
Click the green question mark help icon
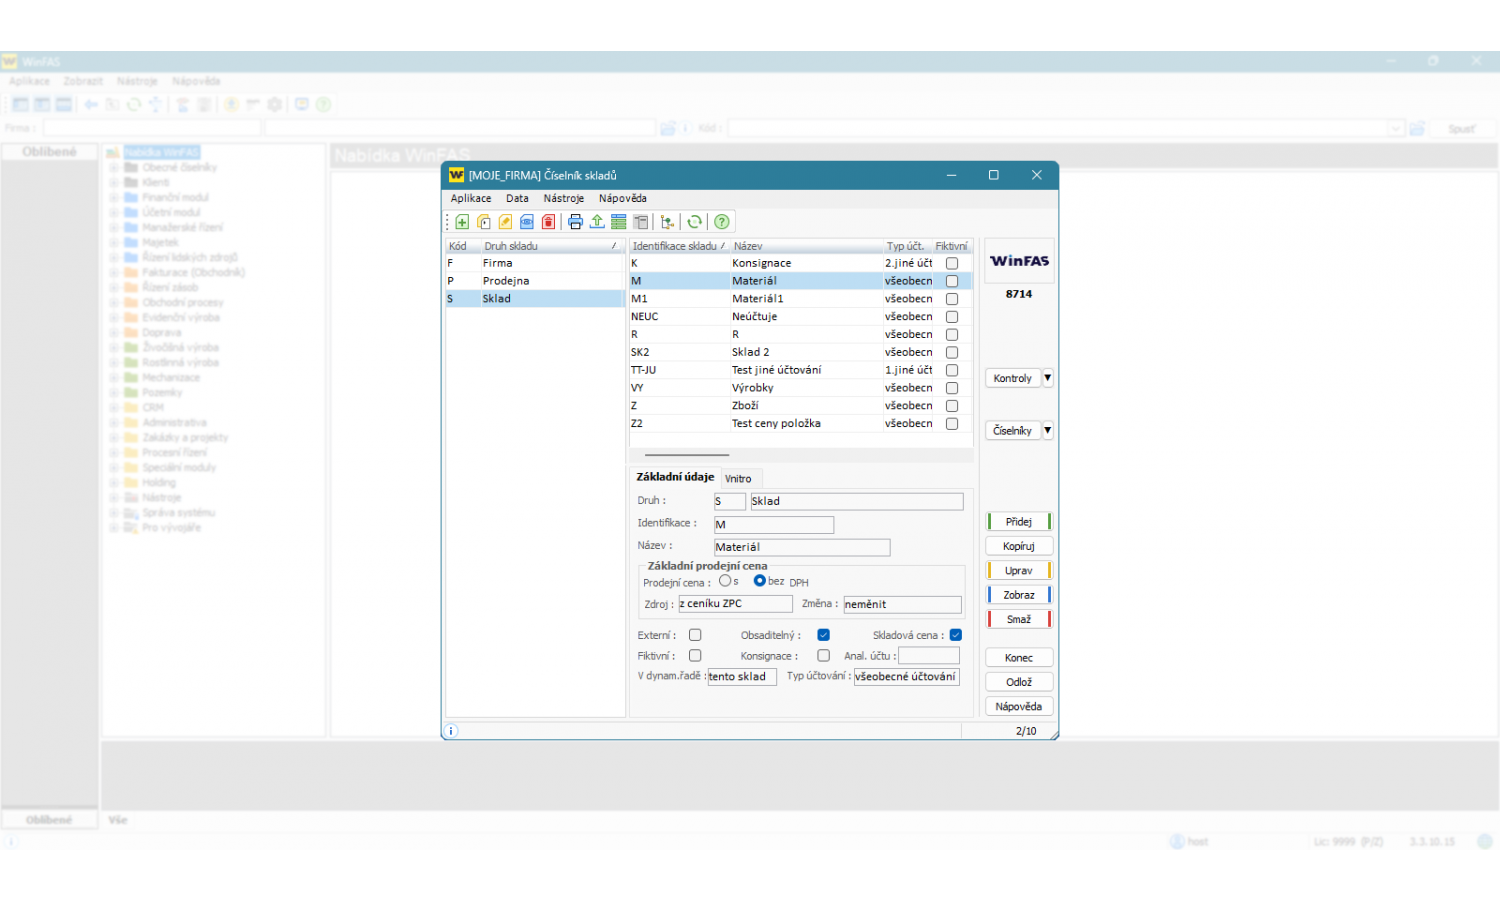(x=722, y=222)
